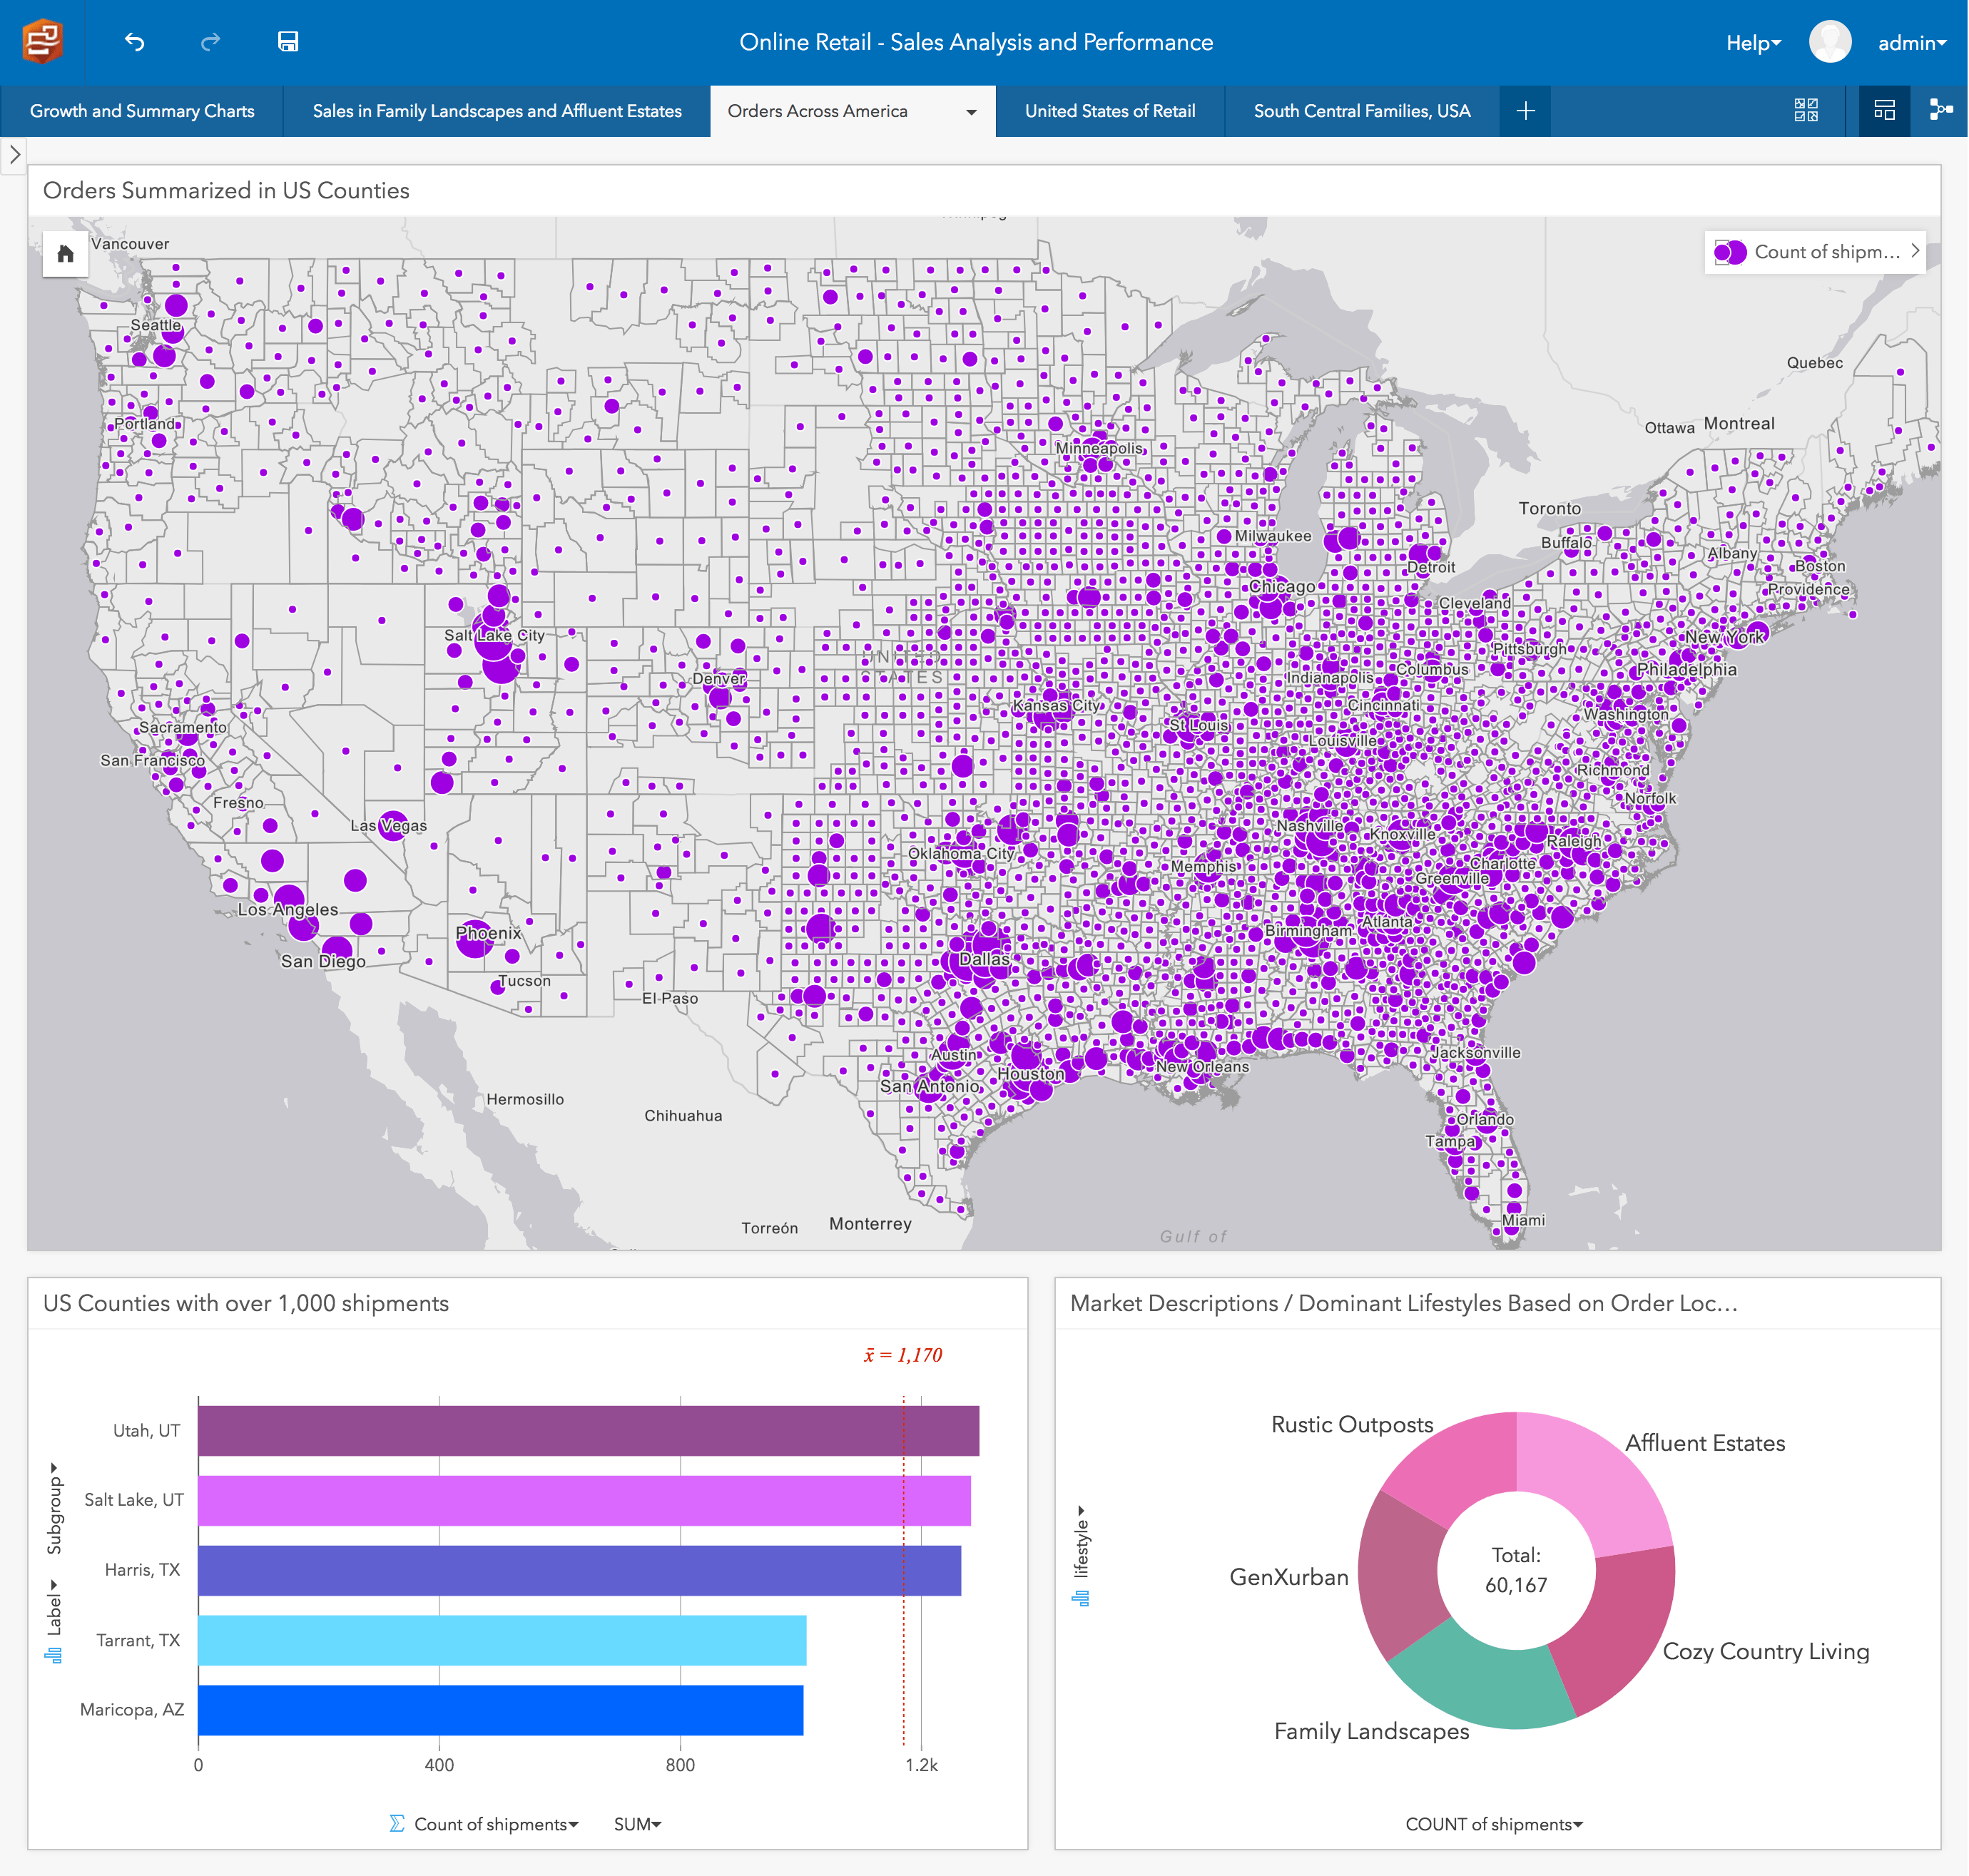Save the workbook with disk icon
The image size is (1969, 1876).
click(x=288, y=42)
